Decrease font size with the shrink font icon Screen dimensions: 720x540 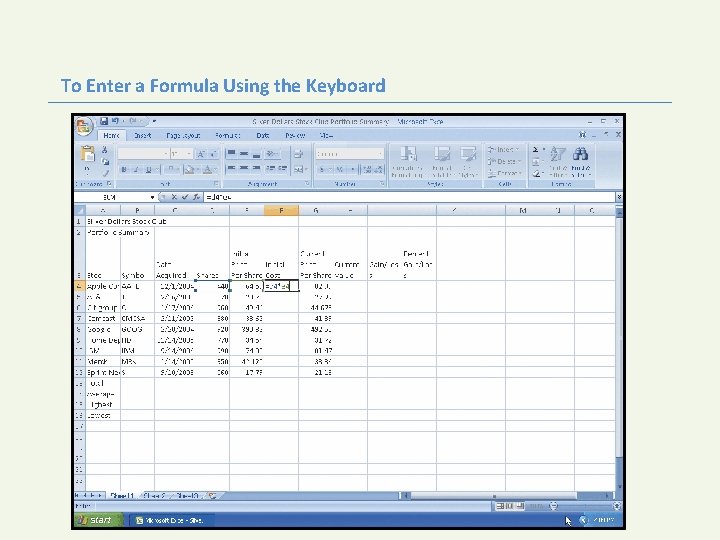pyautogui.click(x=213, y=154)
